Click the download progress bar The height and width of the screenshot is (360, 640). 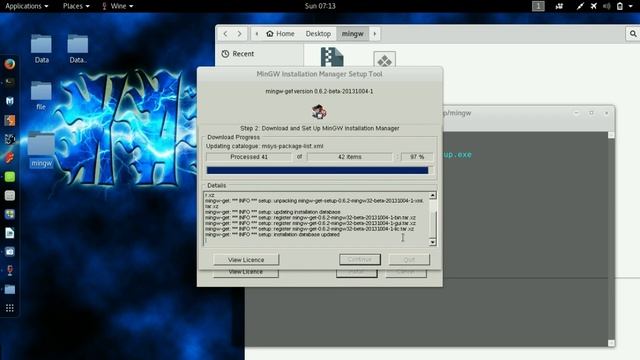[320, 171]
